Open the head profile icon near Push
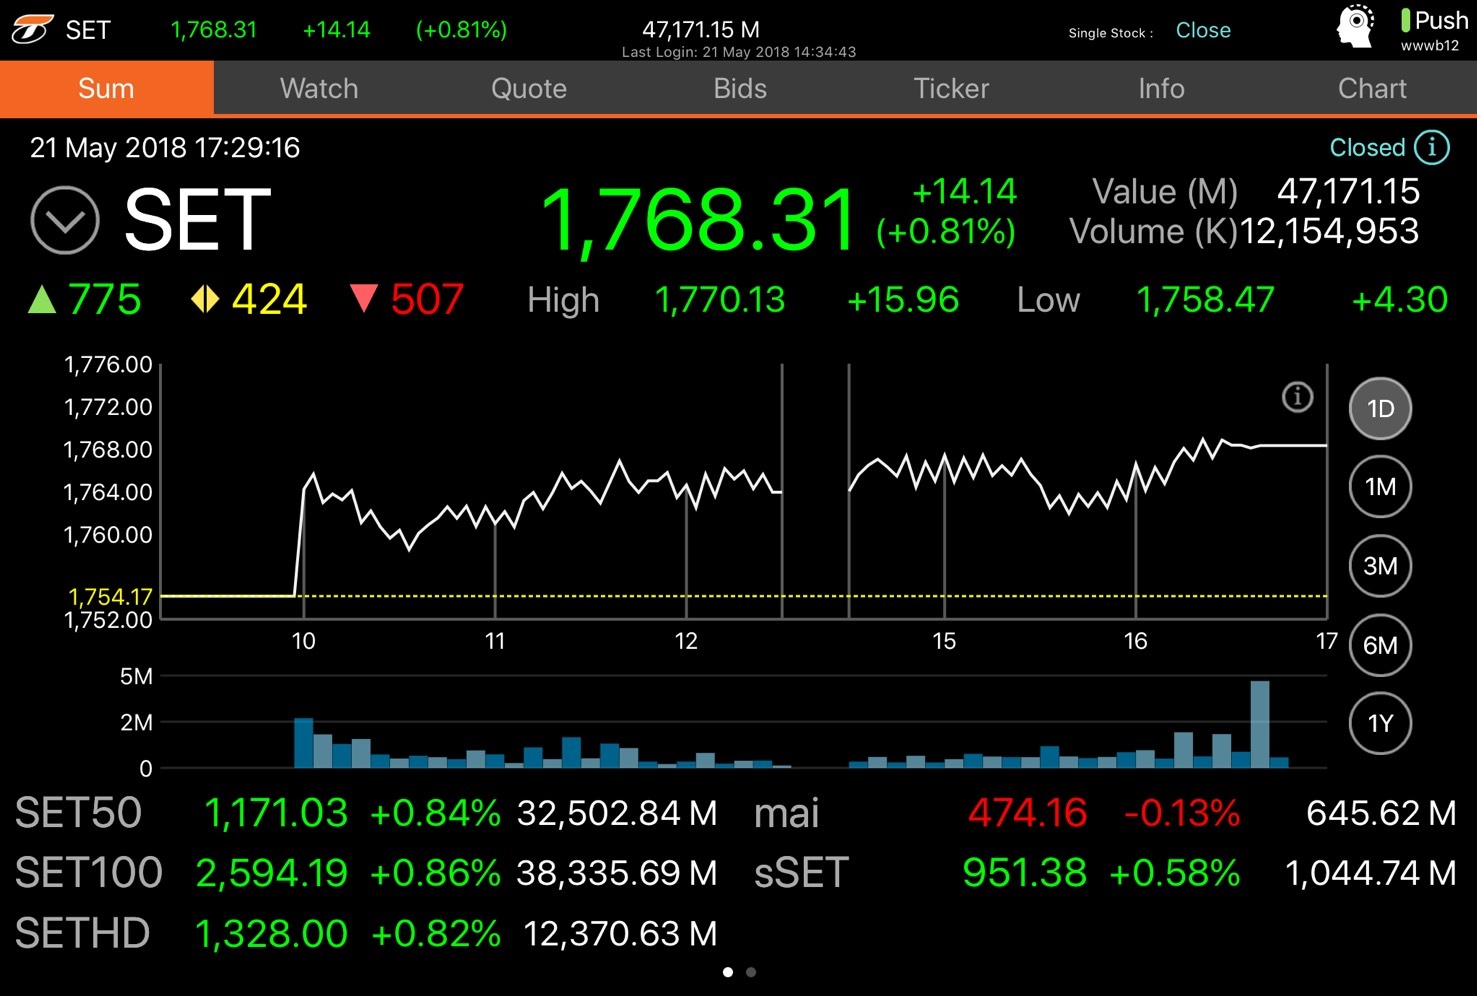The image size is (1477, 996). click(1356, 28)
